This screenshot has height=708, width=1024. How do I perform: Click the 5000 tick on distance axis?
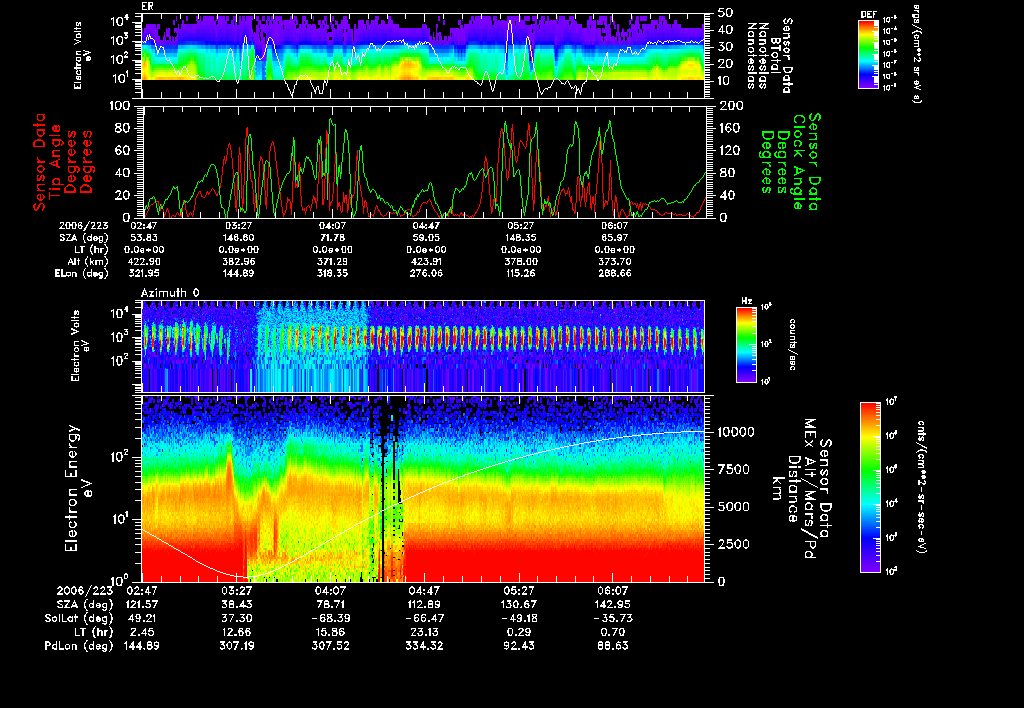point(733,506)
